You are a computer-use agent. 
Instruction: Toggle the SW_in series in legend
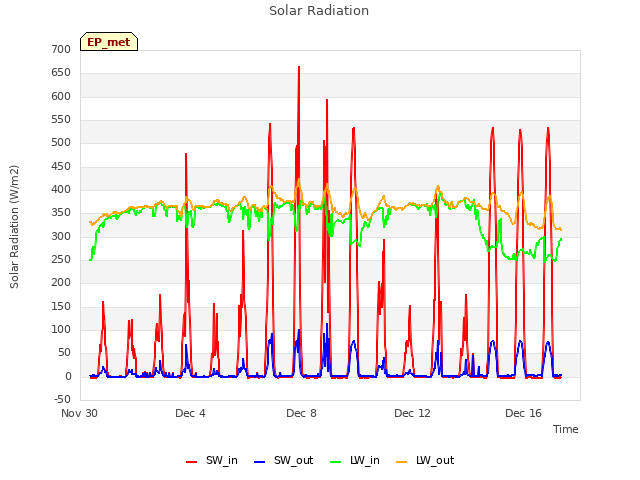point(211,461)
